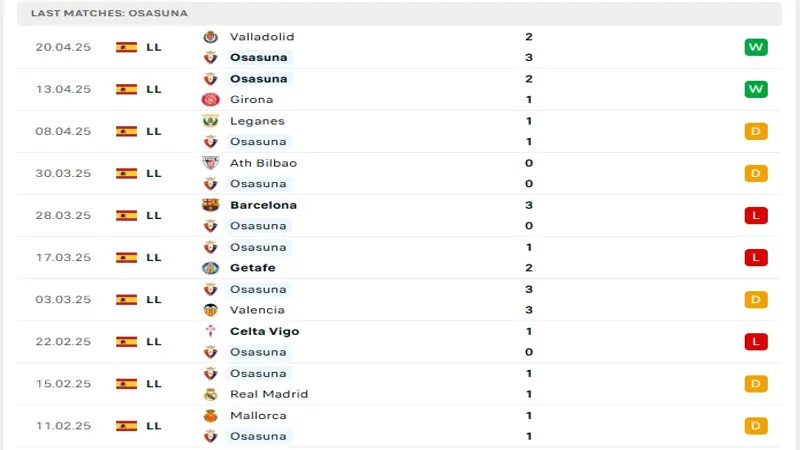Click the Leganes club crest icon
Screen dimensions: 800x450
[x=210, y=121]
